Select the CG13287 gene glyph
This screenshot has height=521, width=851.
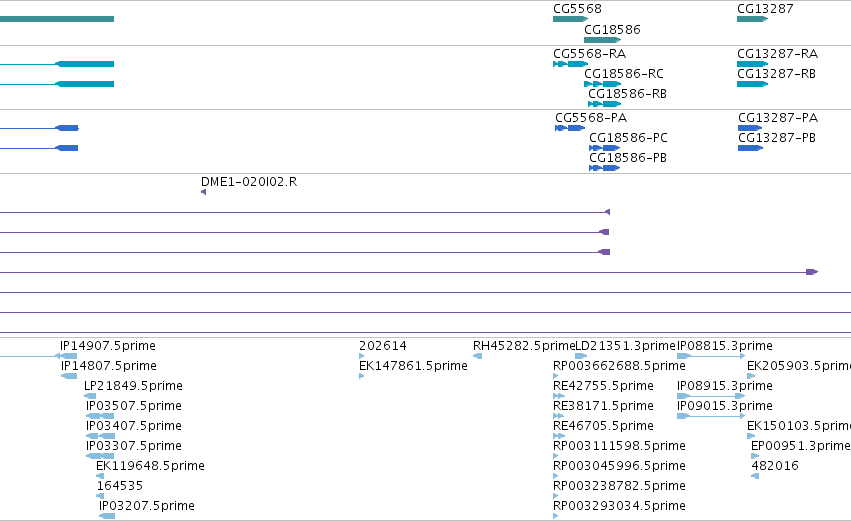point(752,19)
